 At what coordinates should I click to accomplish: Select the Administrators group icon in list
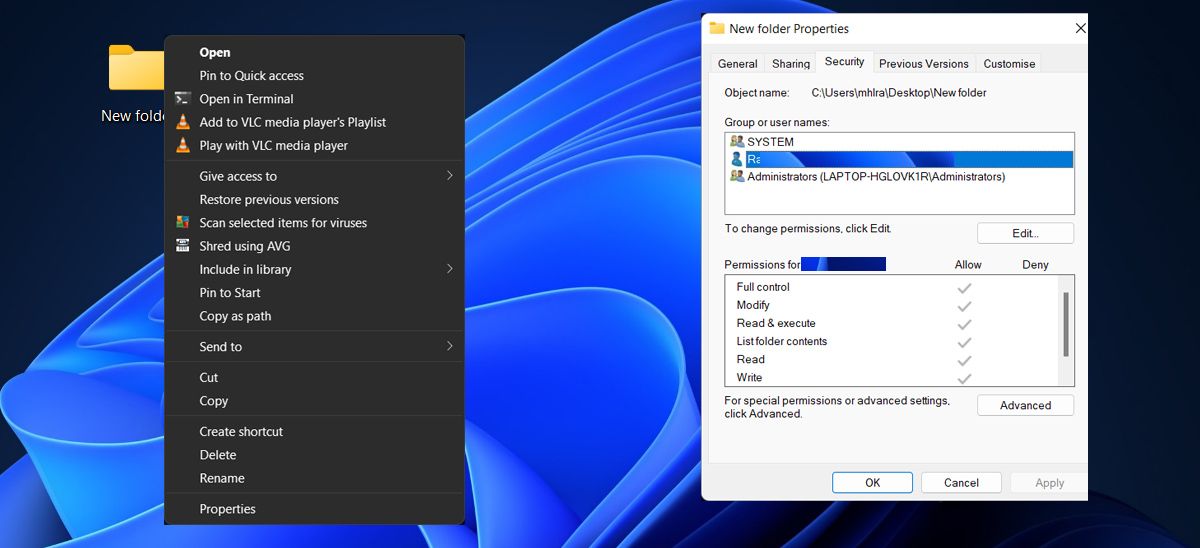[x=738, y=177]
